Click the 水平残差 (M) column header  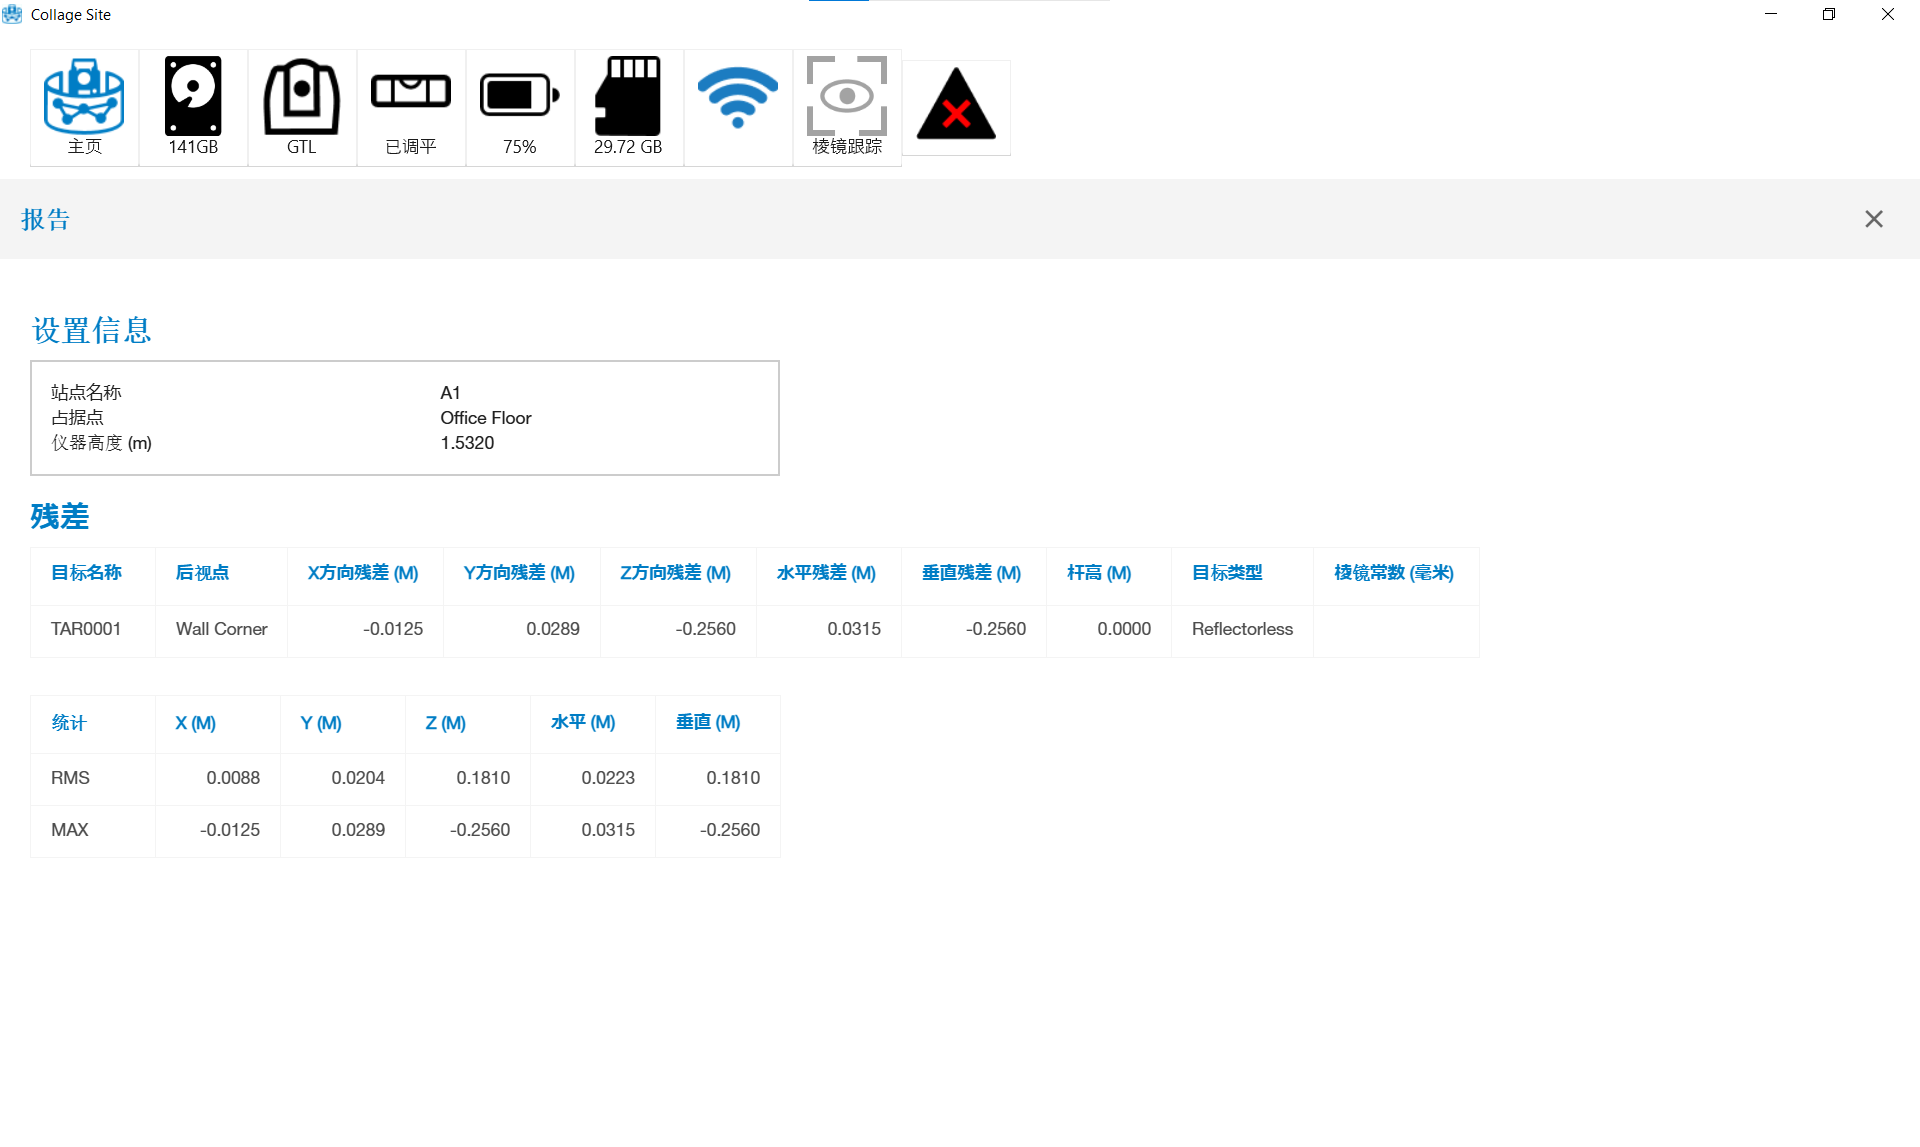coord(826,573)
